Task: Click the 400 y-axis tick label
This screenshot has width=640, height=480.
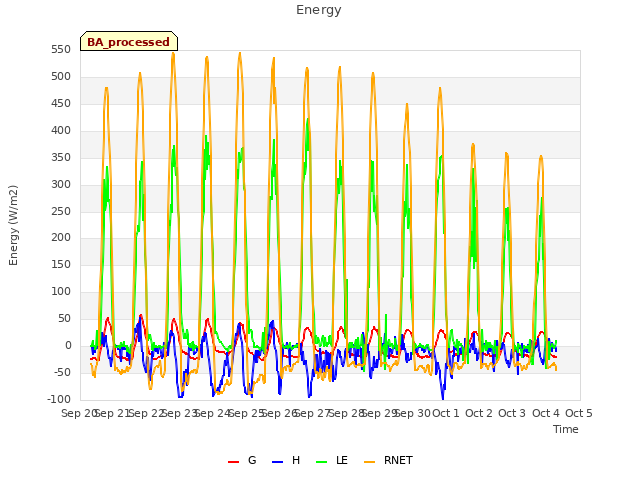Action: pos(61,131)
